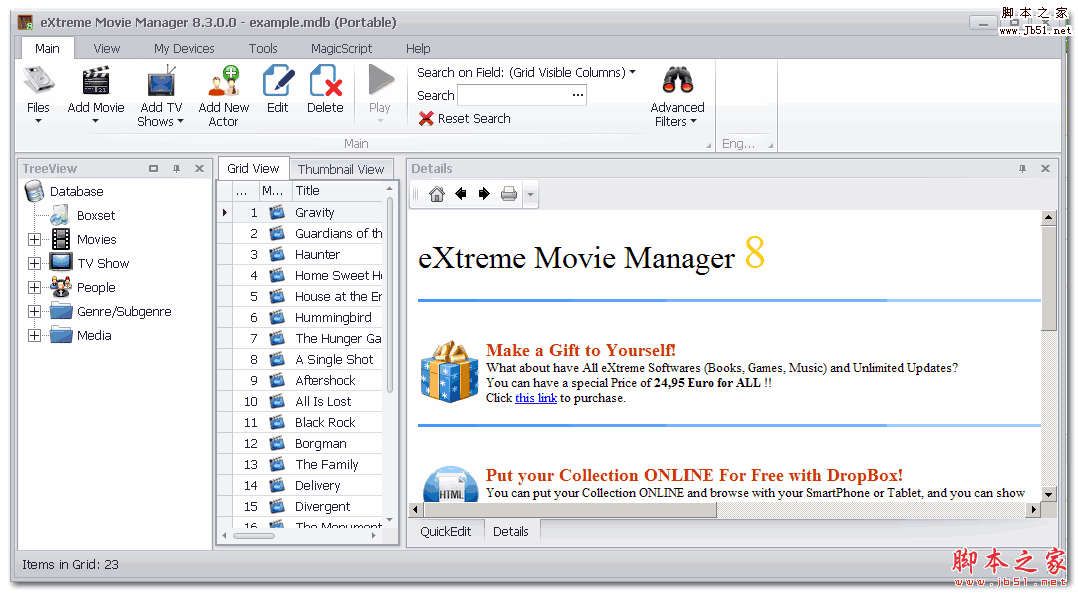Click the Edit movie icon
This screenshot has width=1078, height=593.
(278, 80)
